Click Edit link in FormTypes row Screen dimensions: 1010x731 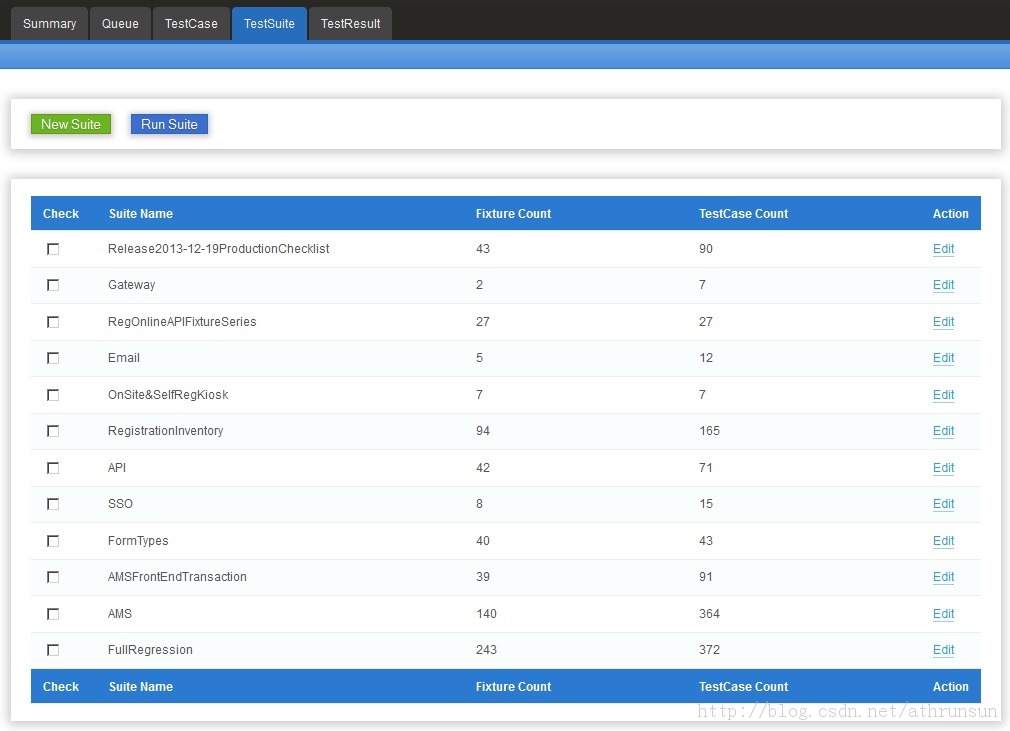943,541
